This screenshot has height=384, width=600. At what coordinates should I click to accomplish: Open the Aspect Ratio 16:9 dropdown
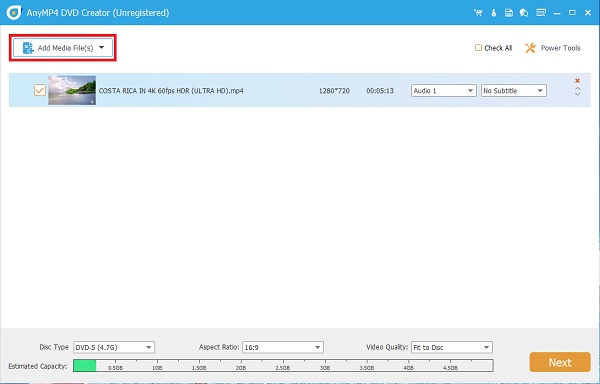283,347
